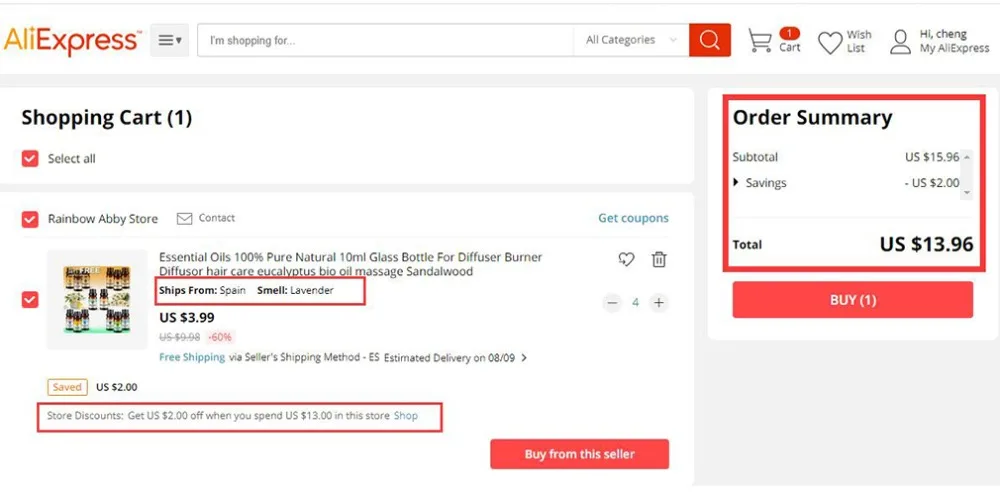Click Get coupons link

pyautogui.click(x=633, y=218)
